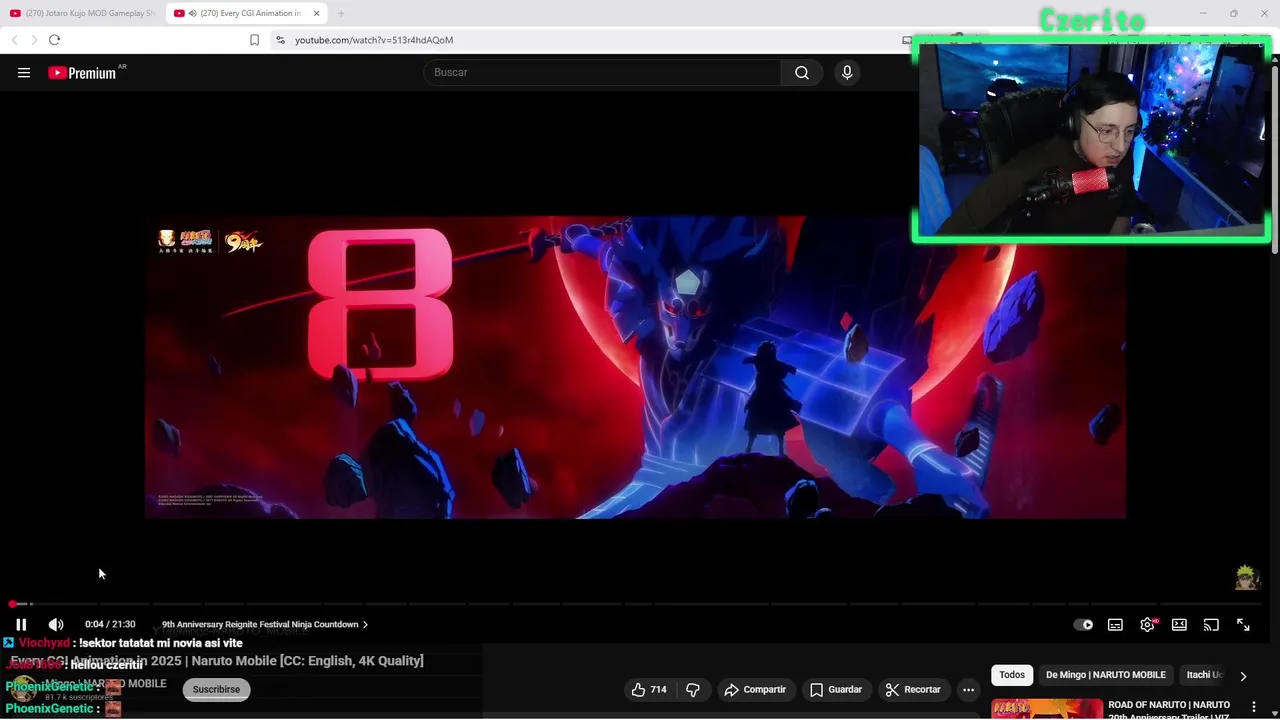Switch to theater mode

point(1179,624)
